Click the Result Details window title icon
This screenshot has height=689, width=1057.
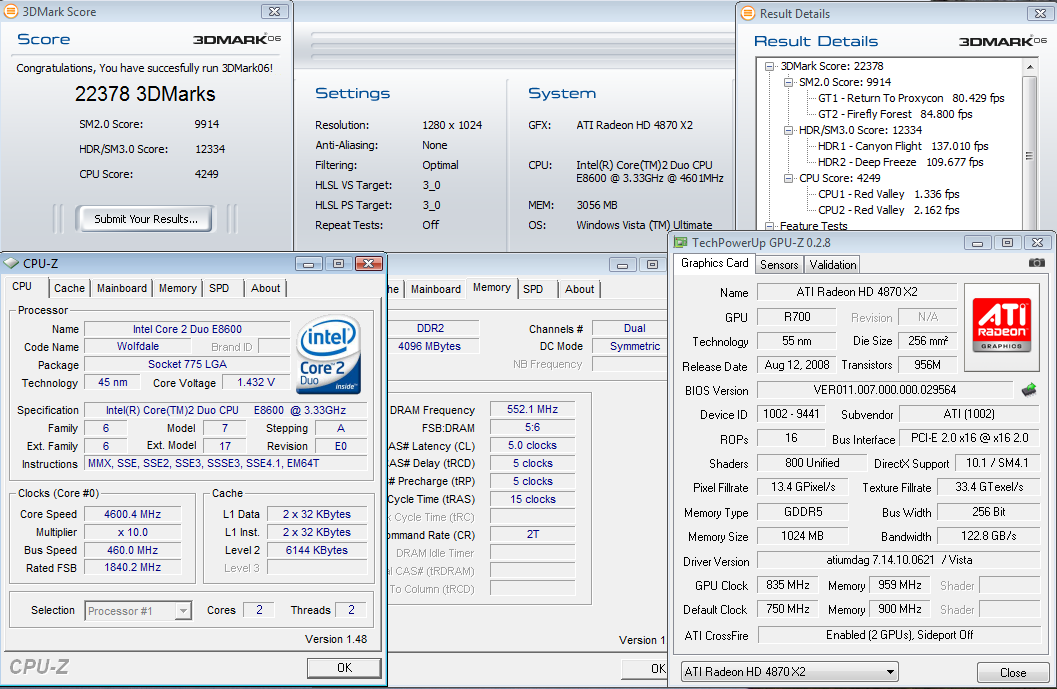coord(748,13)
